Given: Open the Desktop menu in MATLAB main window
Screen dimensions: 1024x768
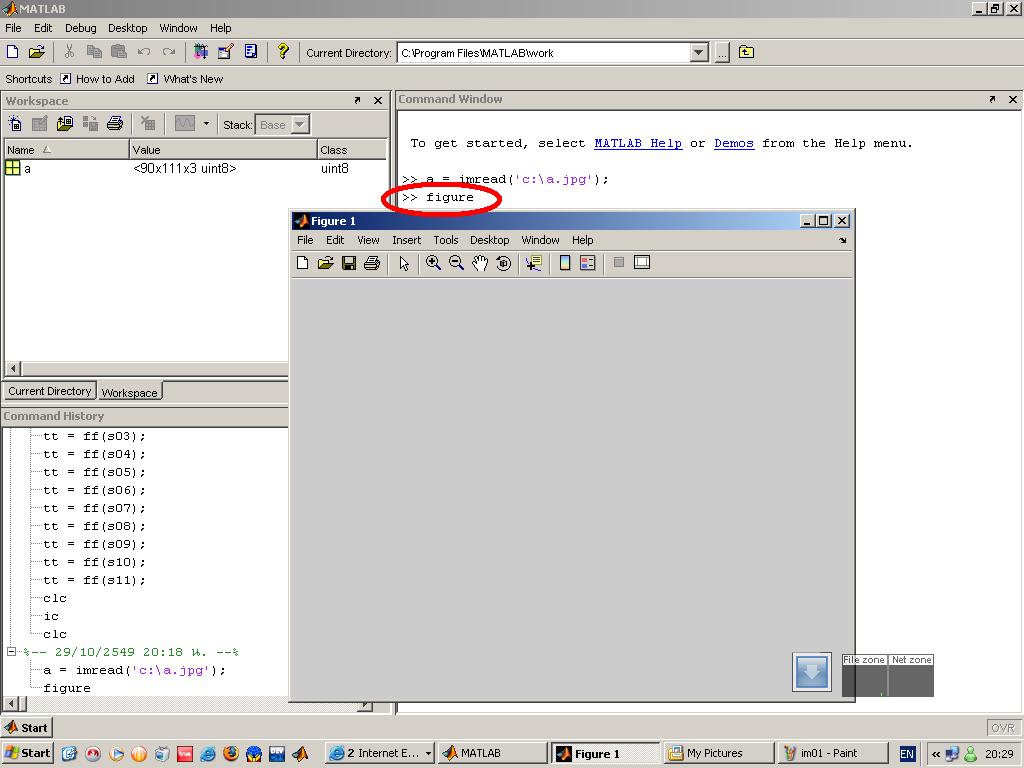Looking at the screenshot, I should click(127, 28).
